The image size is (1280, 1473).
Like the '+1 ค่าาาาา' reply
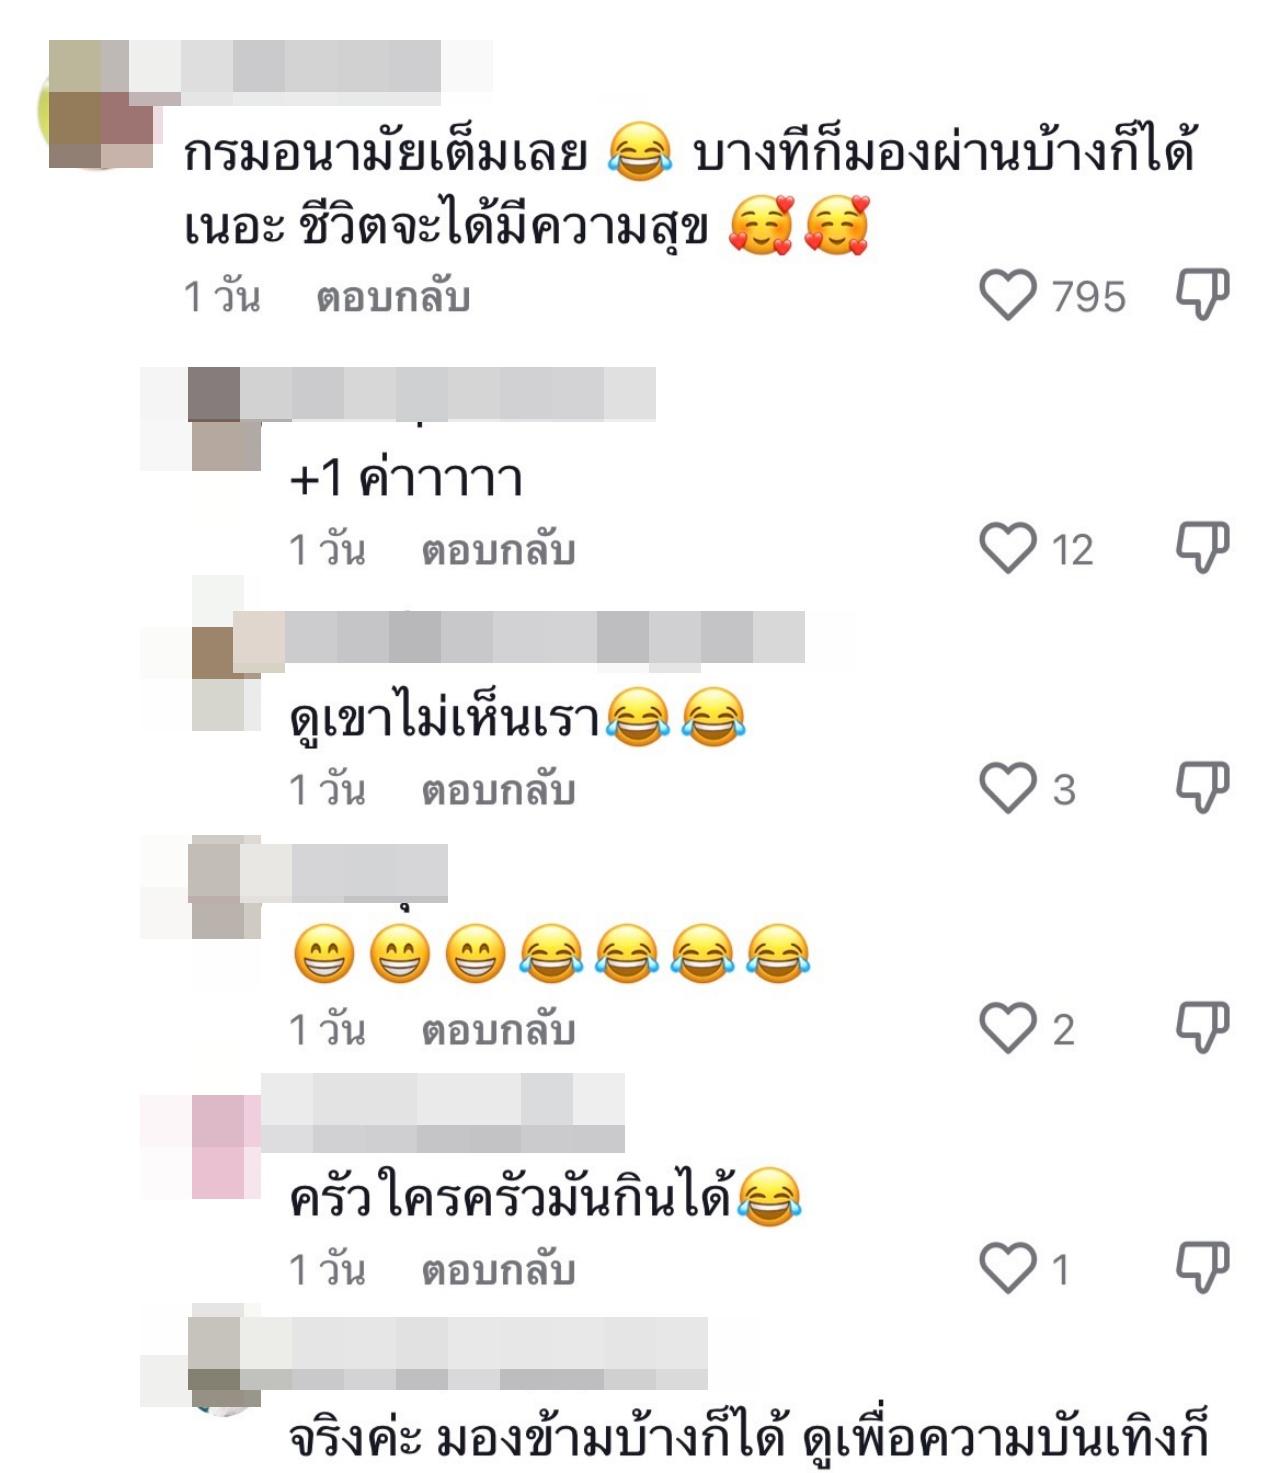click(x=1007, y=549)
